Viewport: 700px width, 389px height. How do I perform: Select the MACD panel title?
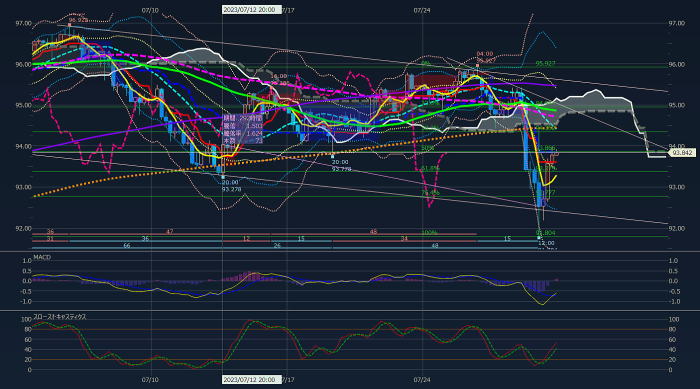pos(42,258)
